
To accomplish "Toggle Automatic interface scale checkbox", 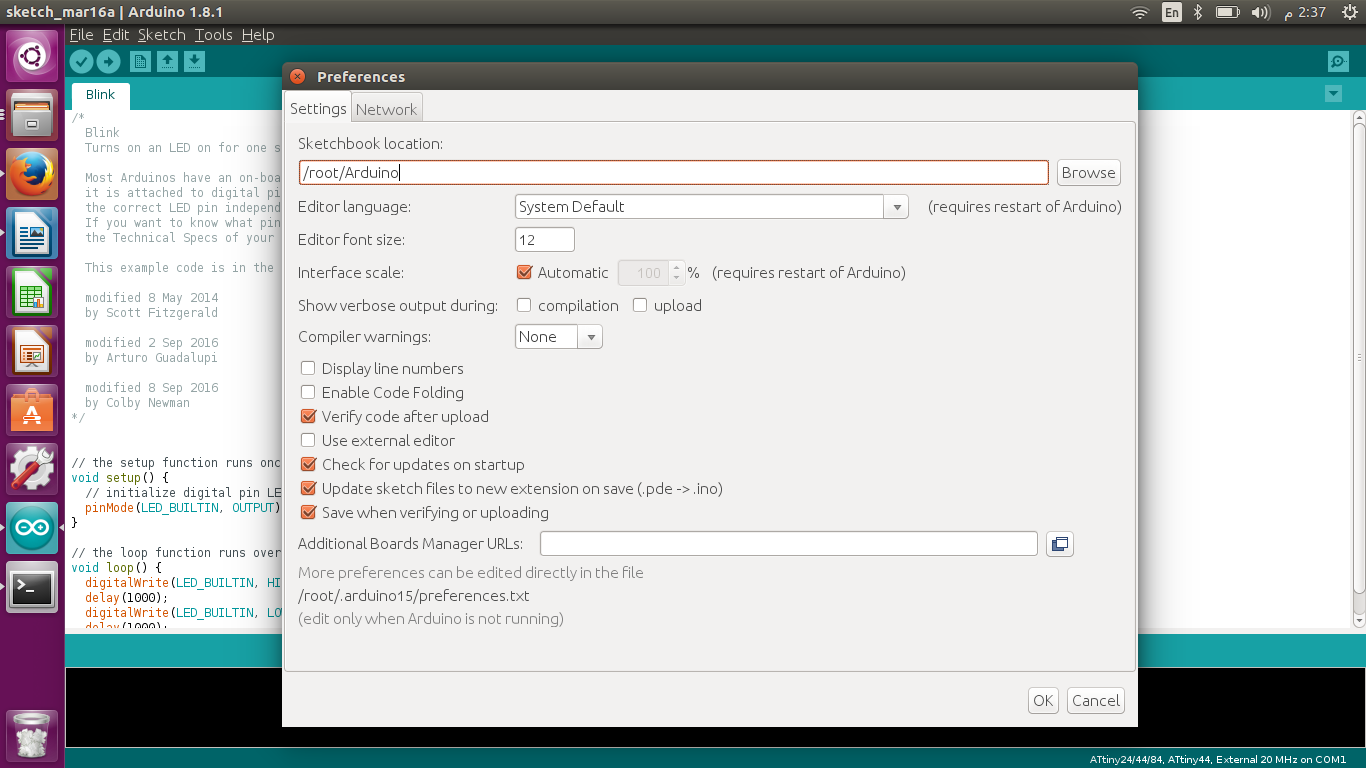I will 524,272.
